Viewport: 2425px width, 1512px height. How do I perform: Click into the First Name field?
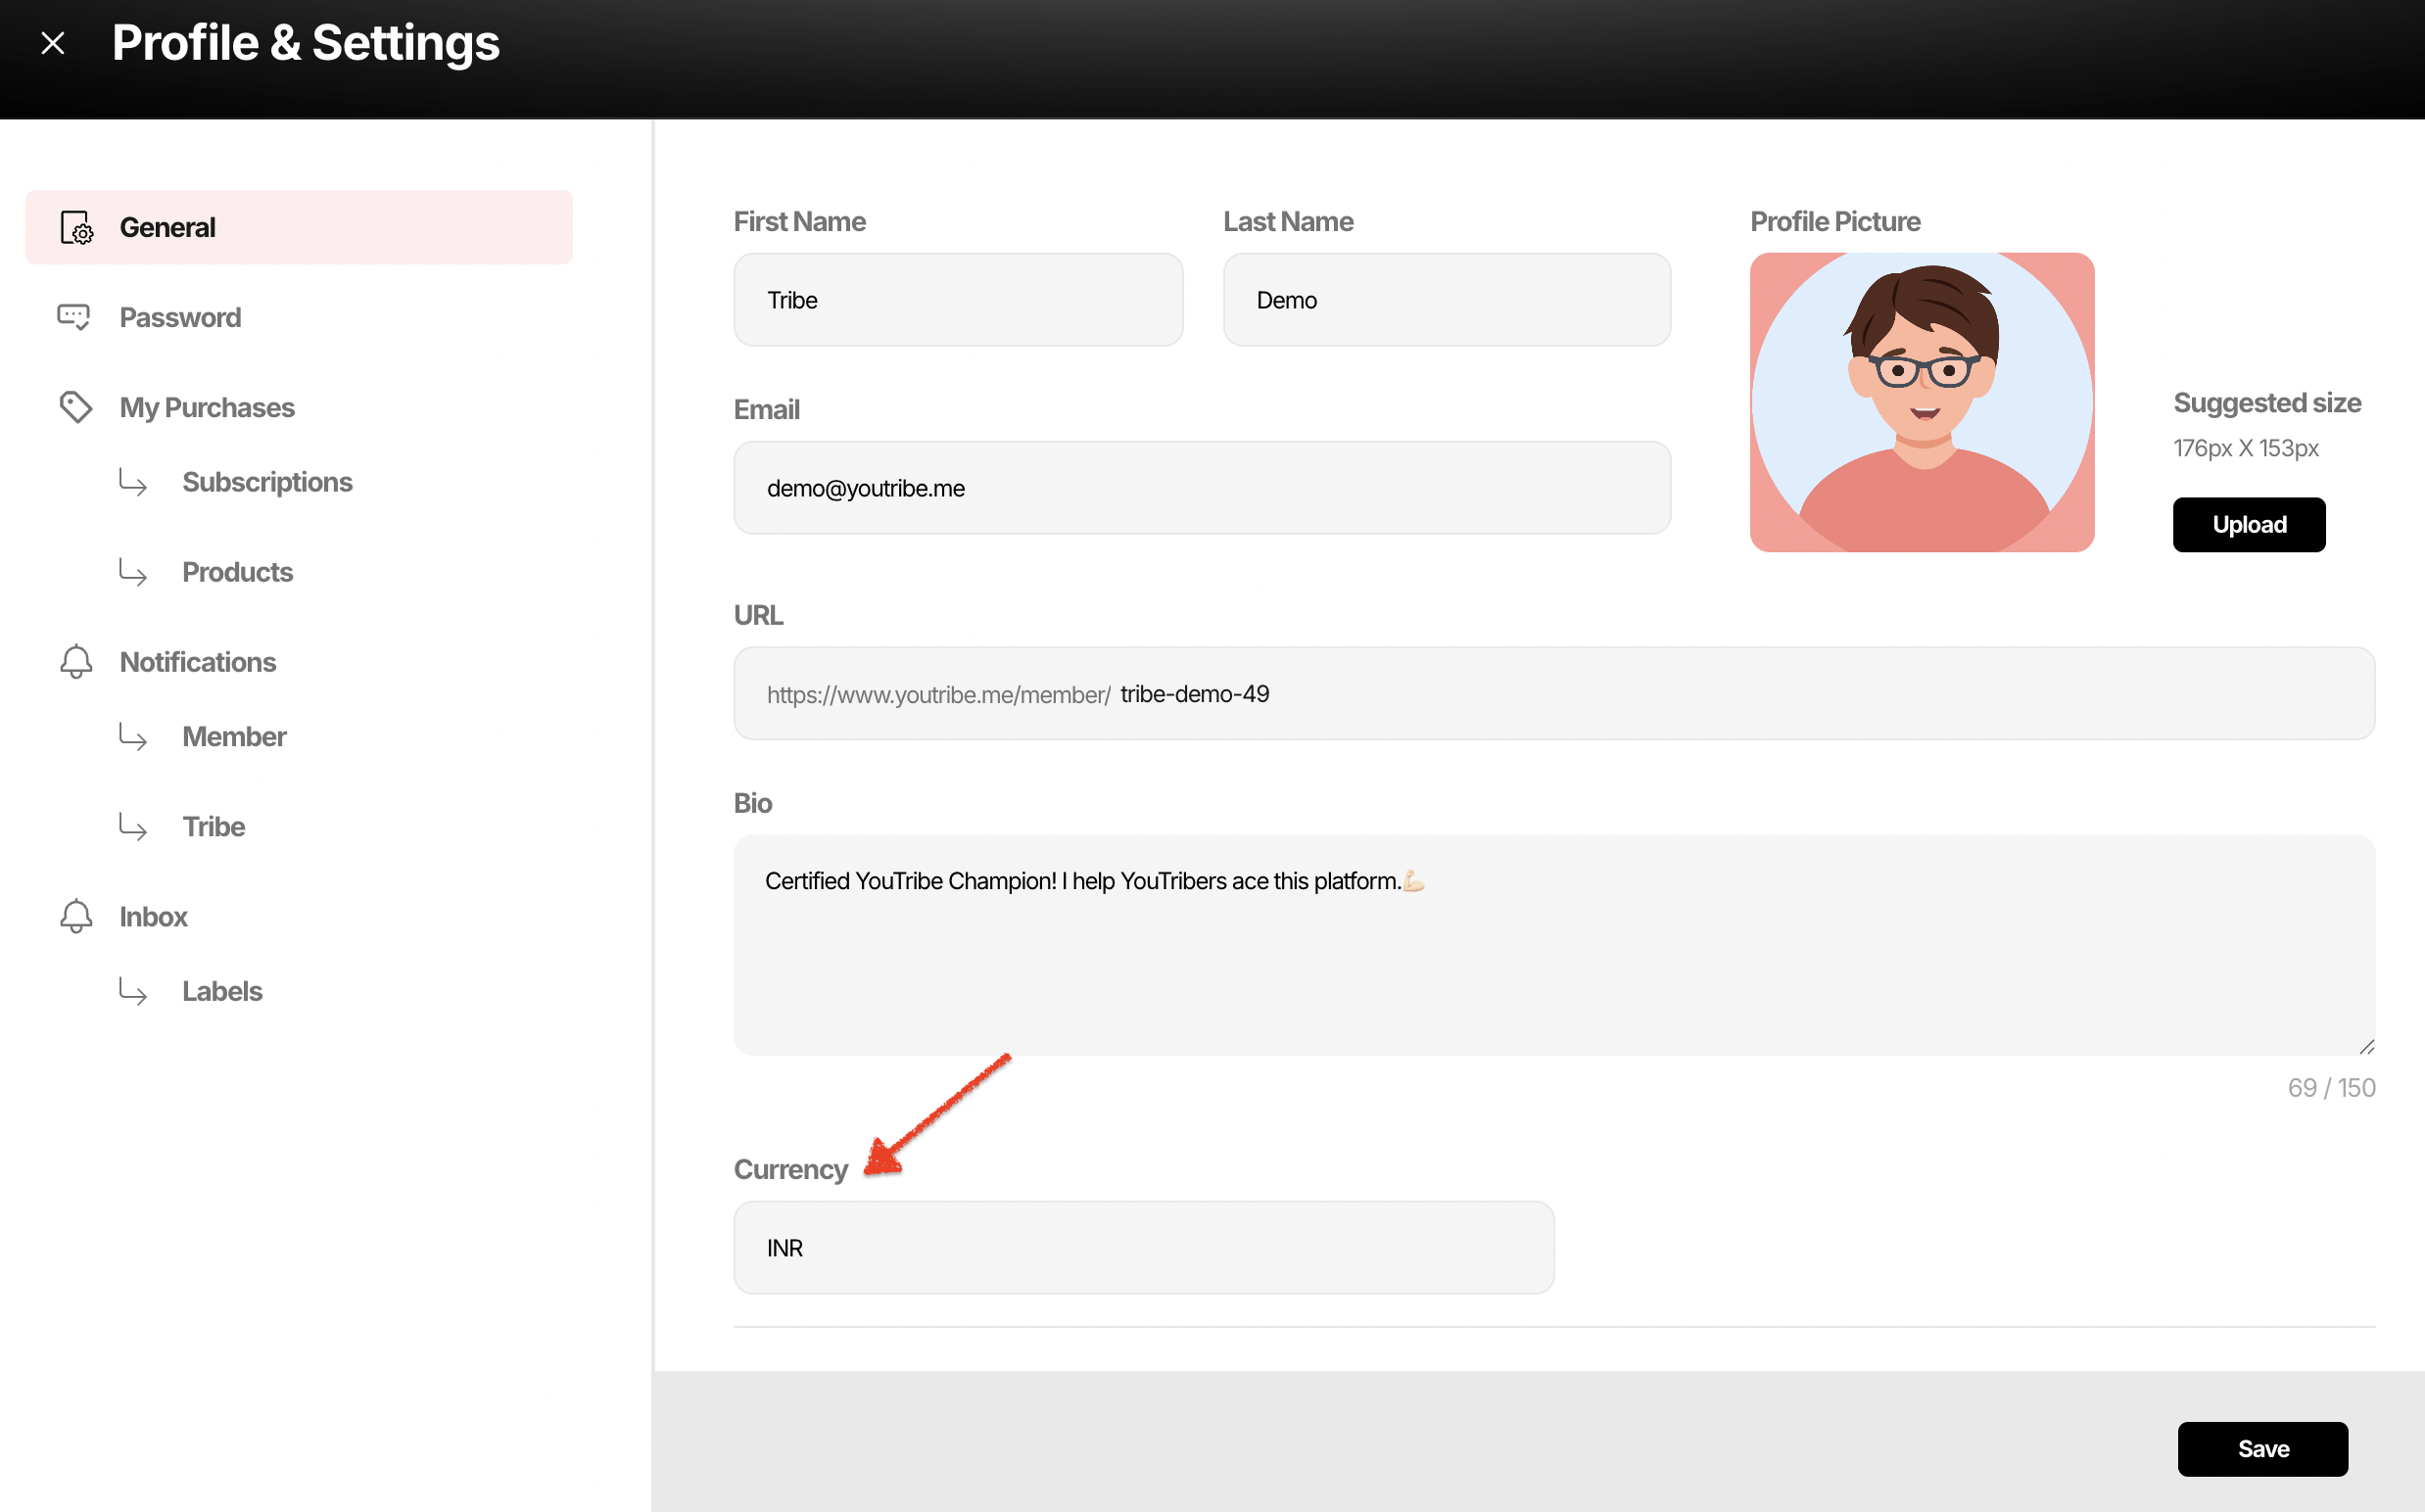pos(957,300)
